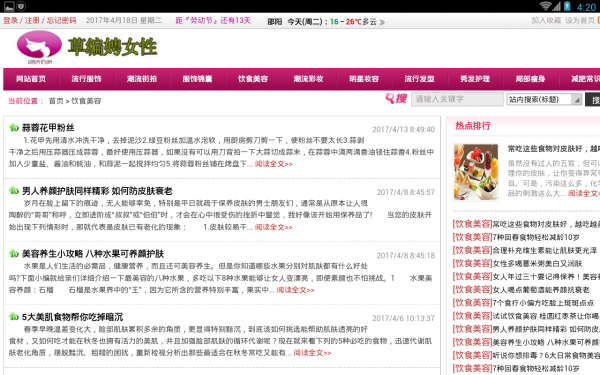
Task: Open 潮流街拍 navigation tab
Action: (142, 79)
